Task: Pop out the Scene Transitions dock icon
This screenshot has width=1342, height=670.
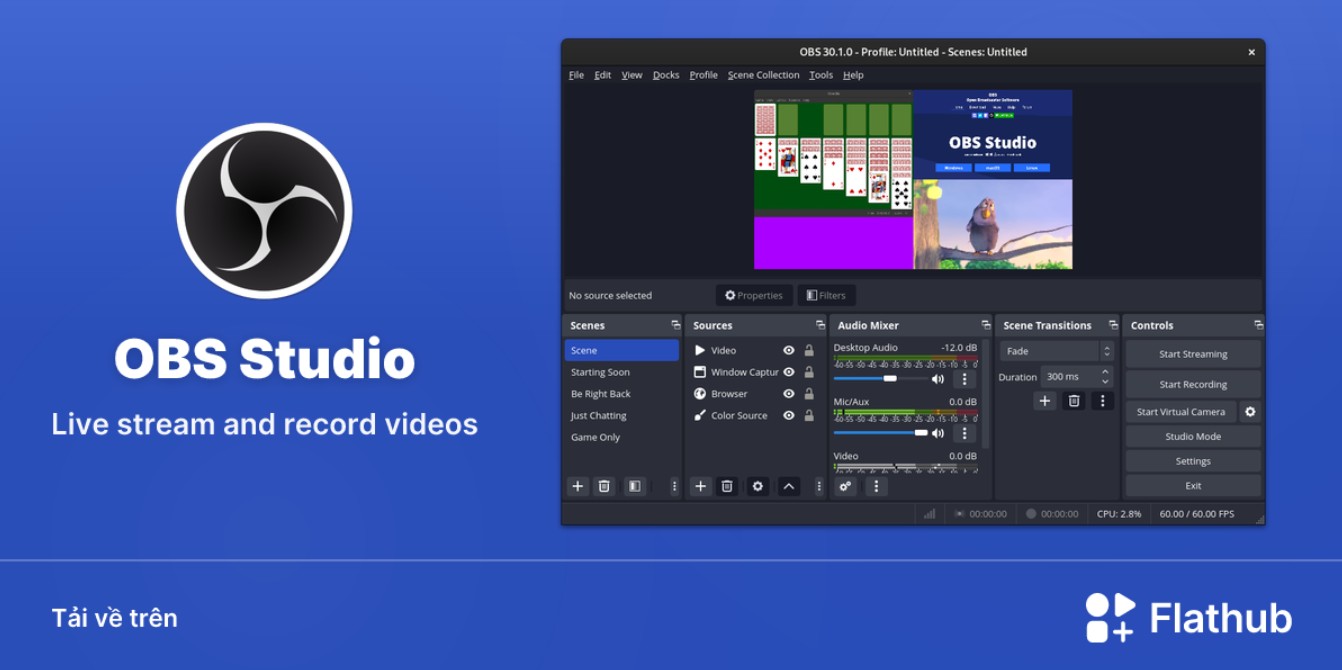Action: (x=1113, y=325)
